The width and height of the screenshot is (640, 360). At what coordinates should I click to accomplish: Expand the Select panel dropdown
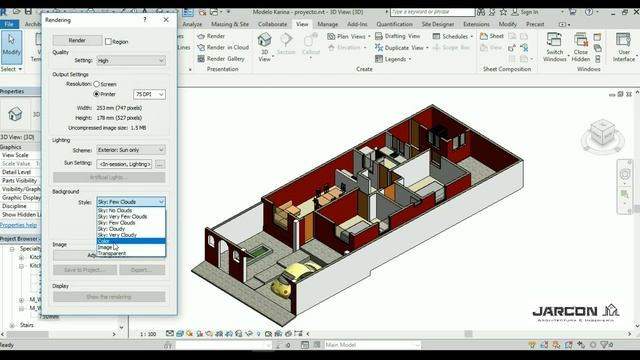pos(11,69)
